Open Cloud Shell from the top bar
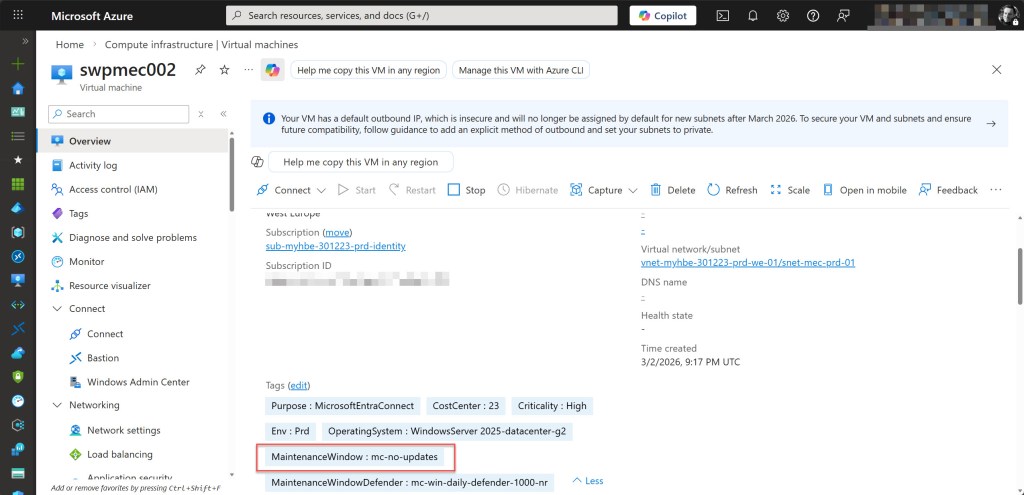 click(x=723, y=16)
